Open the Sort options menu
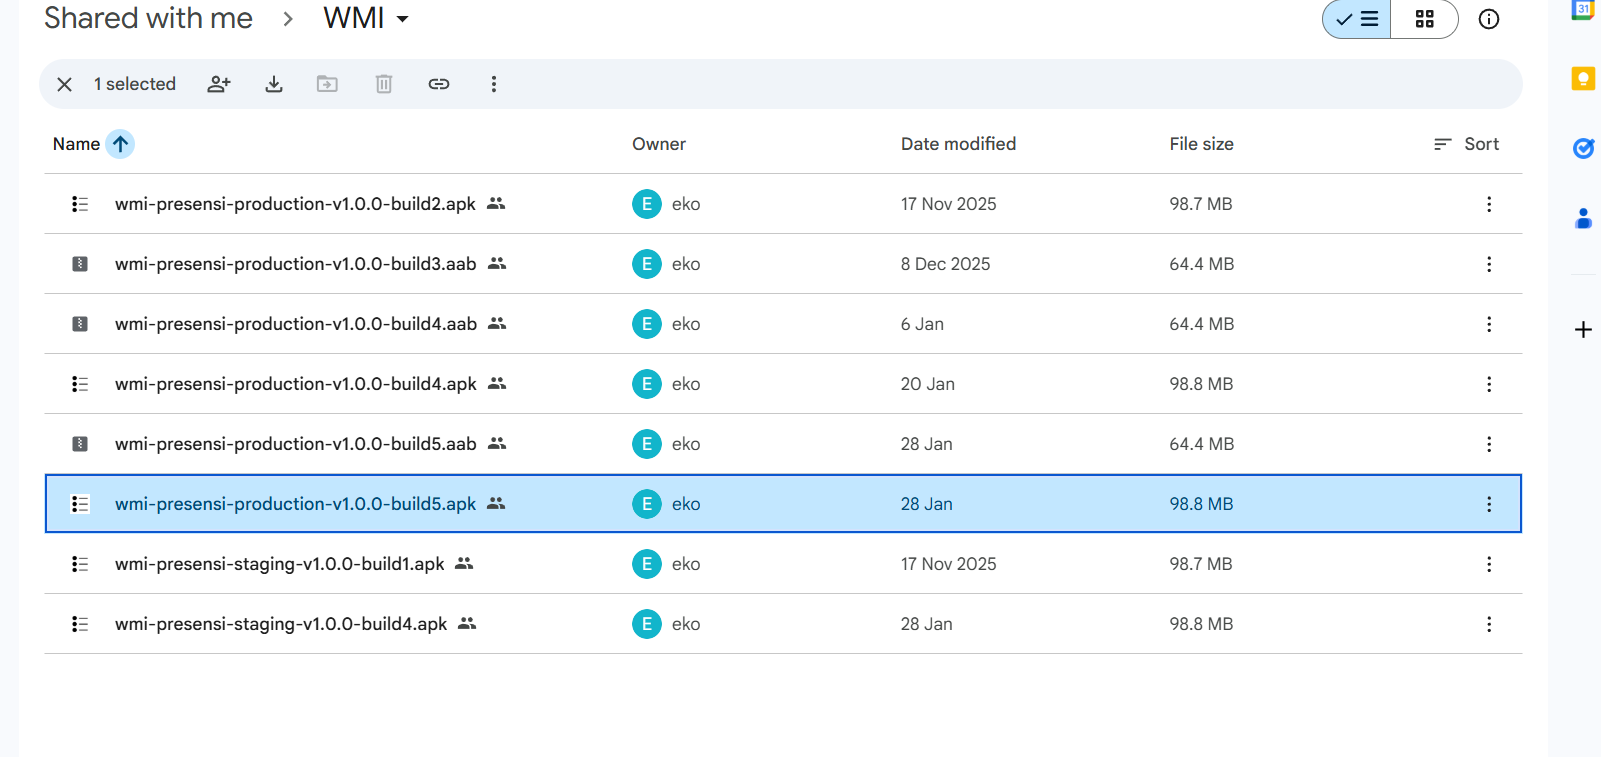Image resolution: width=1601 pixels, height=757 pixels. pos(1466,144)
